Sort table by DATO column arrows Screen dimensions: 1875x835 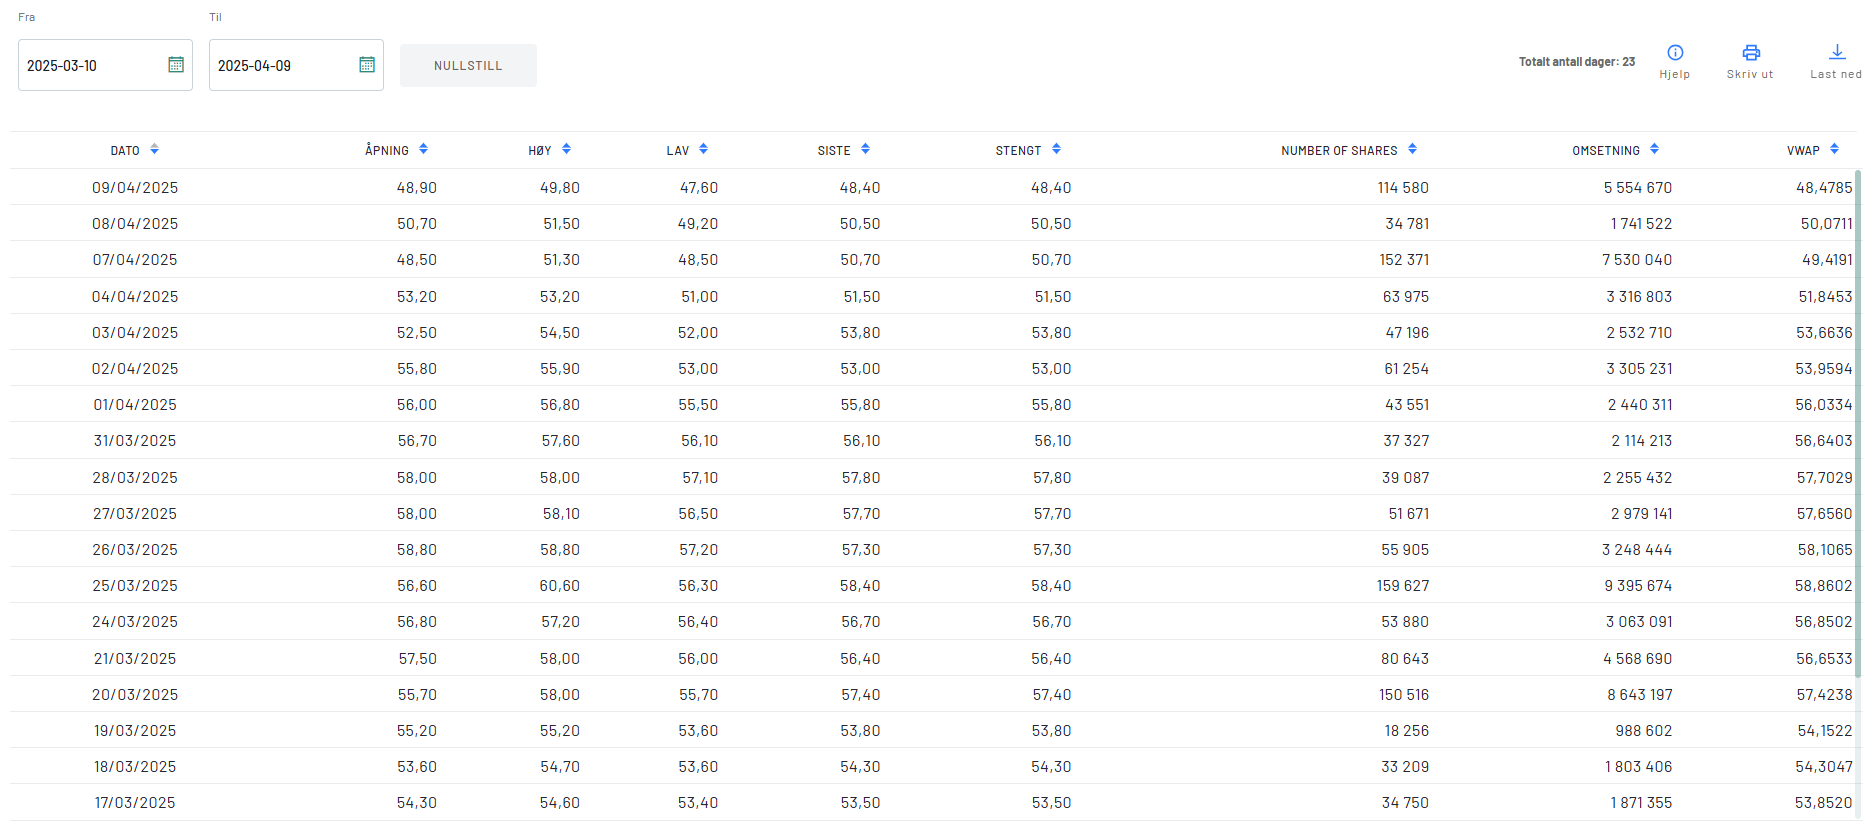pos(155,150)
